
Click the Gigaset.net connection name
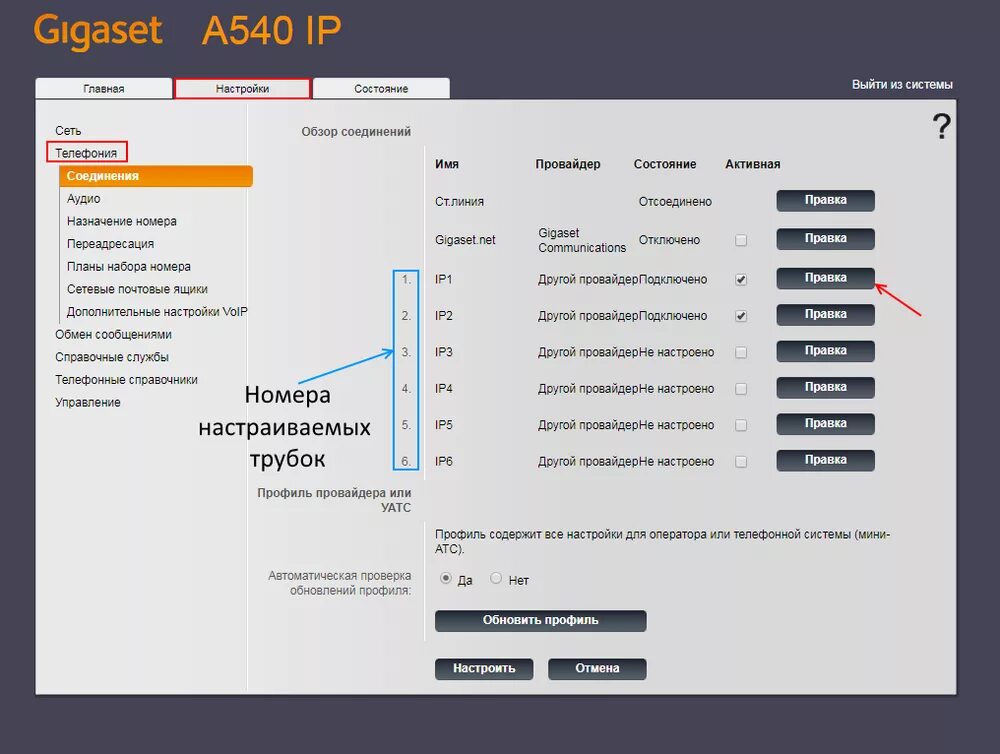[x=465, y=240]
